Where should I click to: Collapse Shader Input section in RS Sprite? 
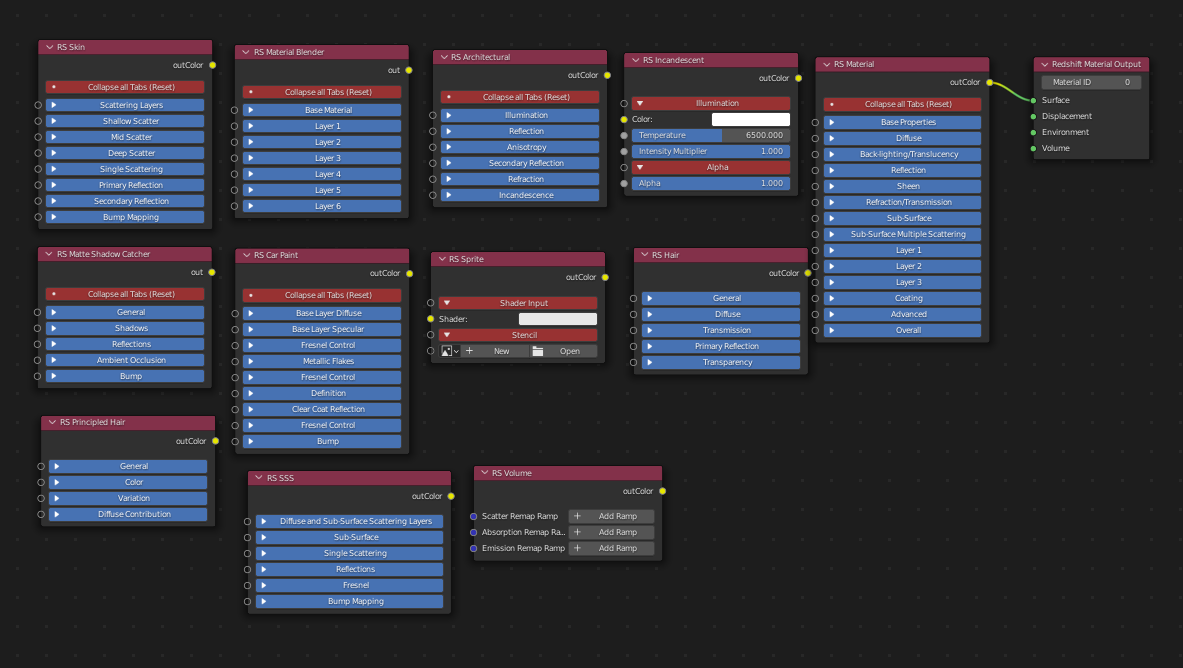pyautogui.click(x=518, y=303)
